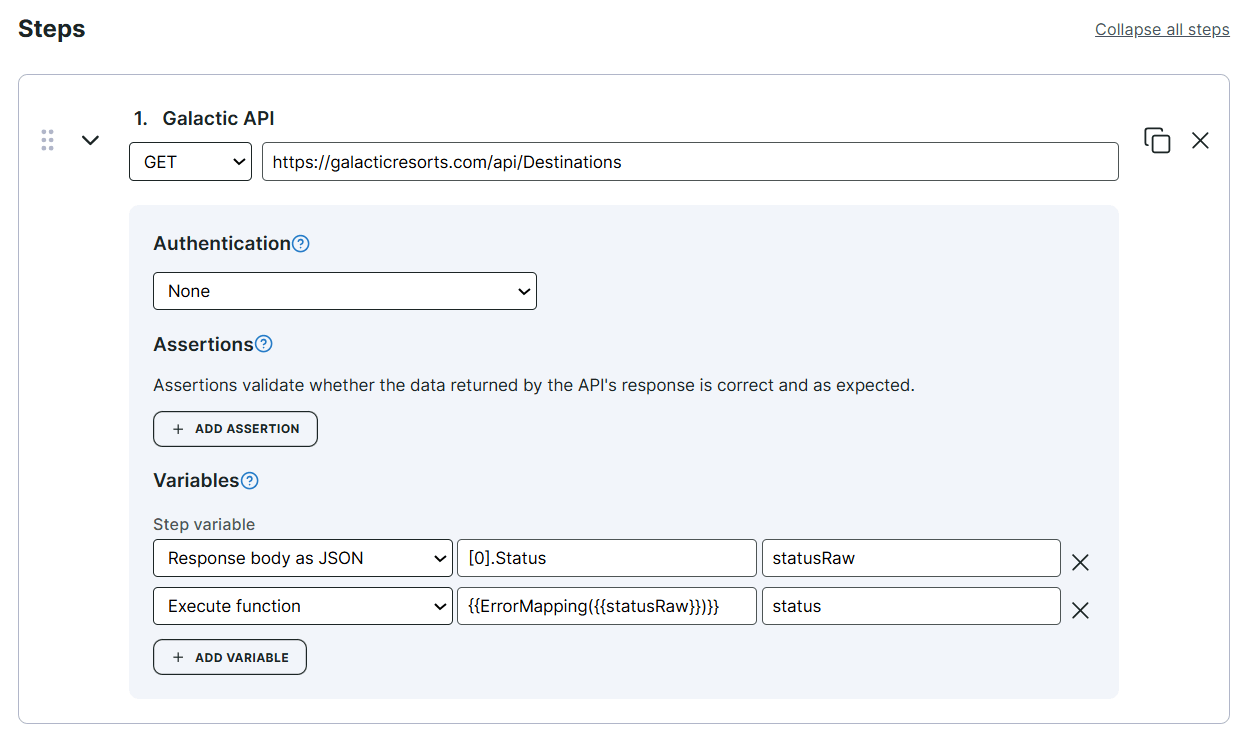The width and height of the screenshot is (1248, 737).
Task: Open the GET method dropdown
Action: pyautogui.click(x=190, y=162)
